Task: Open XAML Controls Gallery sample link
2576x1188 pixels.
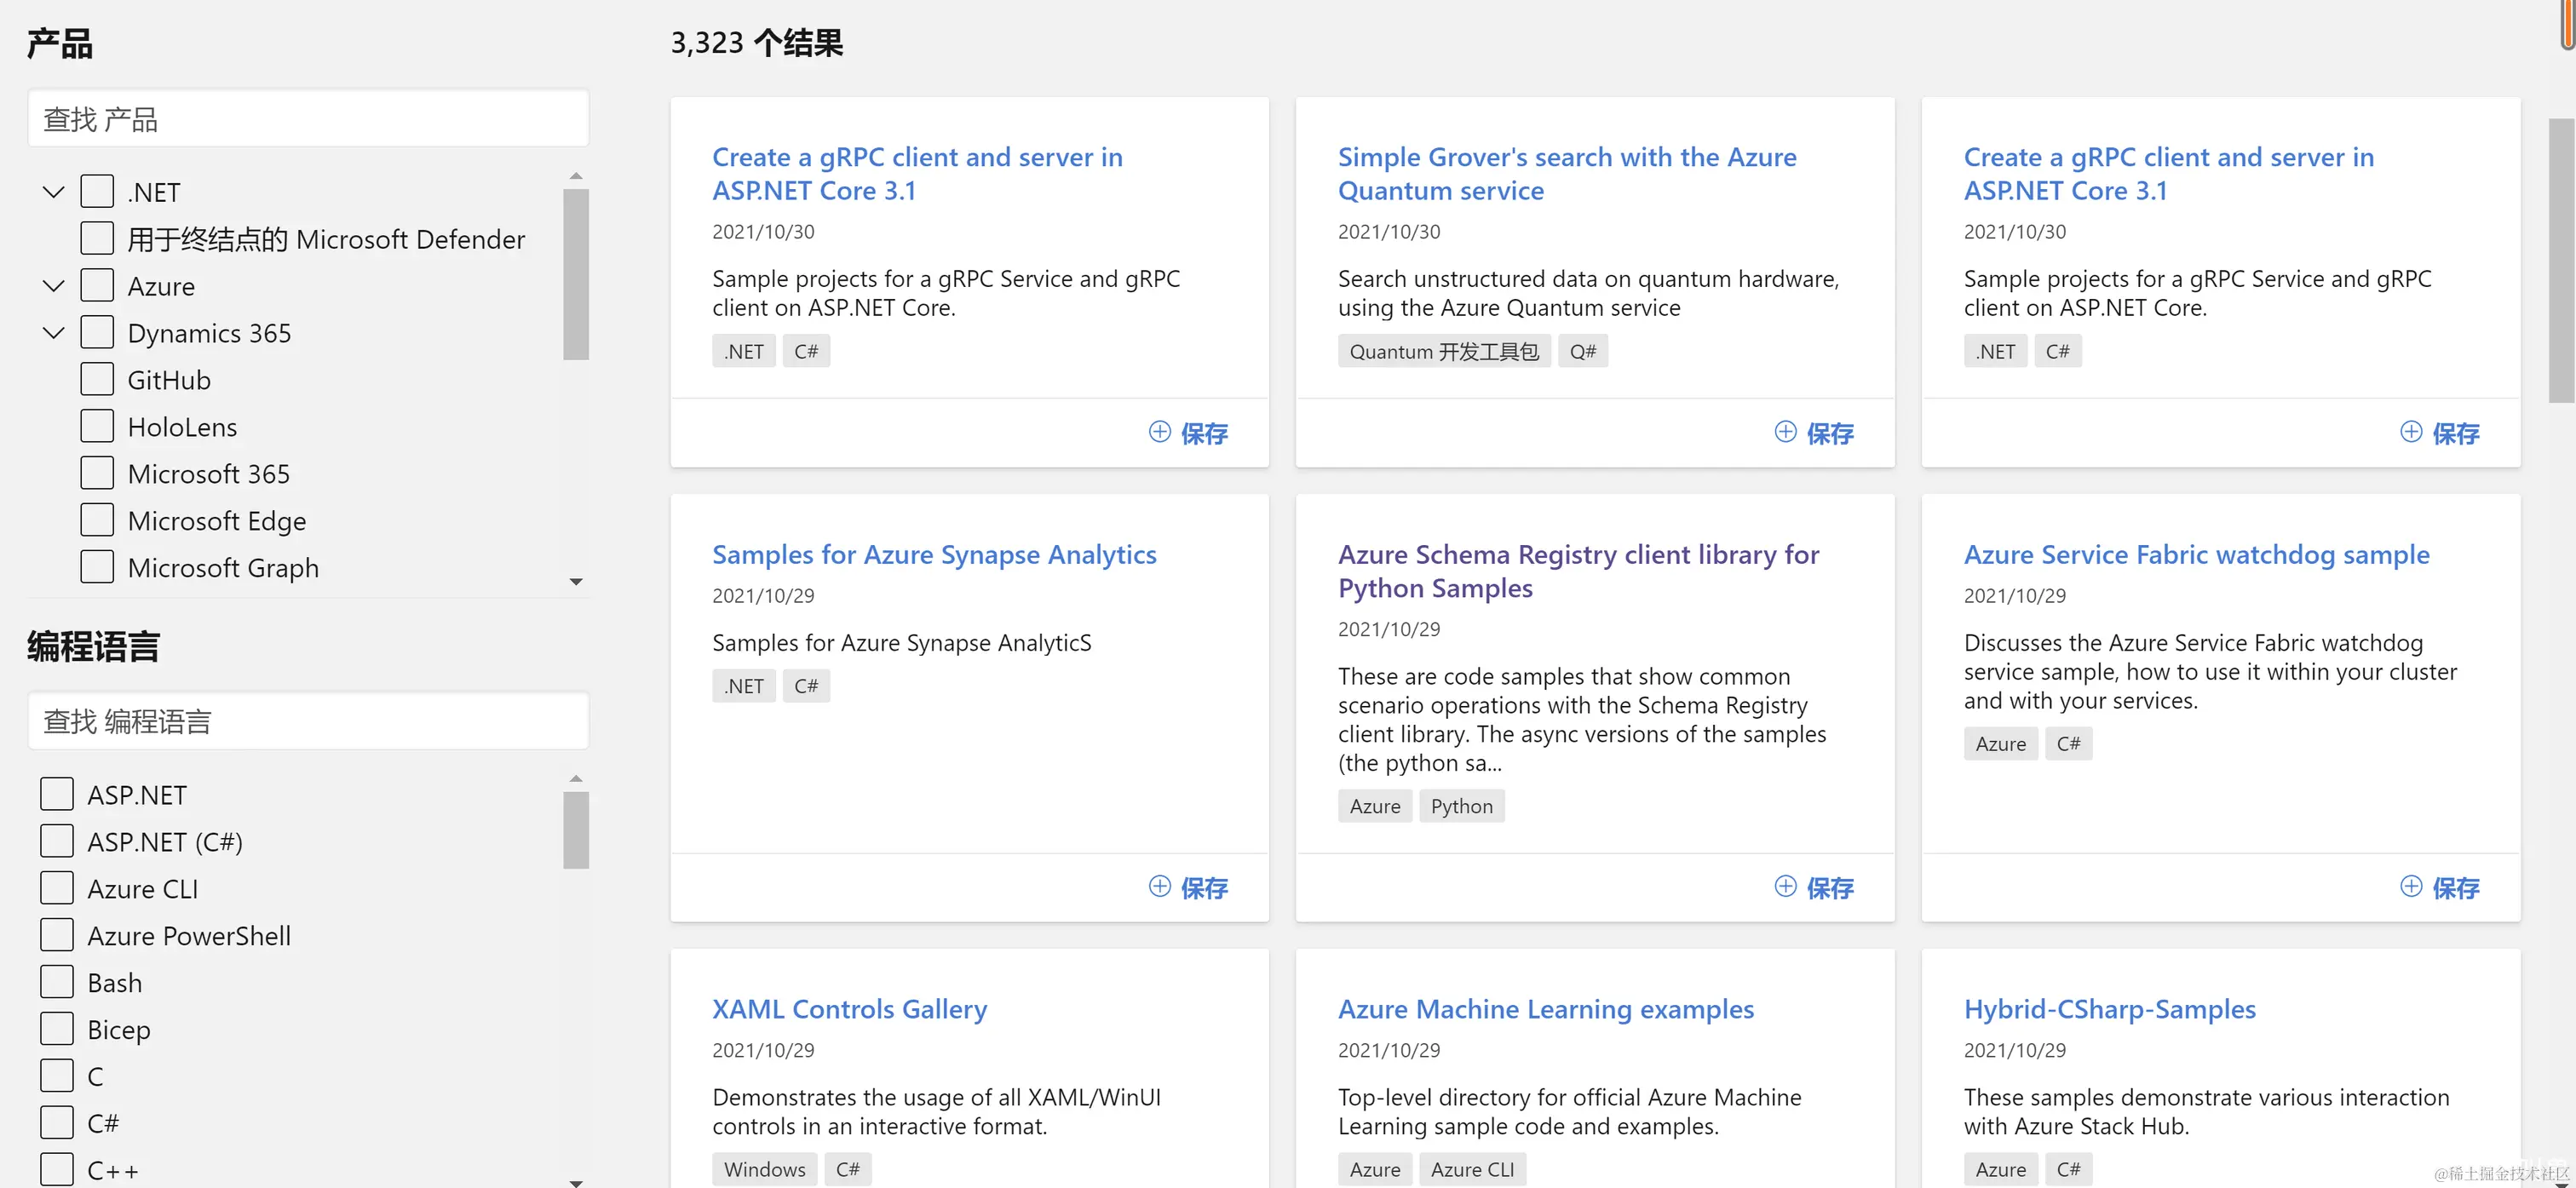Action: [x=849, y=1009]
